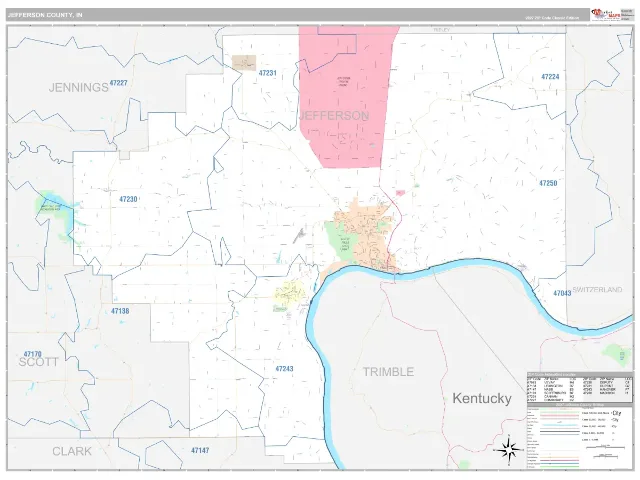Click the SWITZERLAND county label
This screenshot has width=640, height=480.
[597, 290]
